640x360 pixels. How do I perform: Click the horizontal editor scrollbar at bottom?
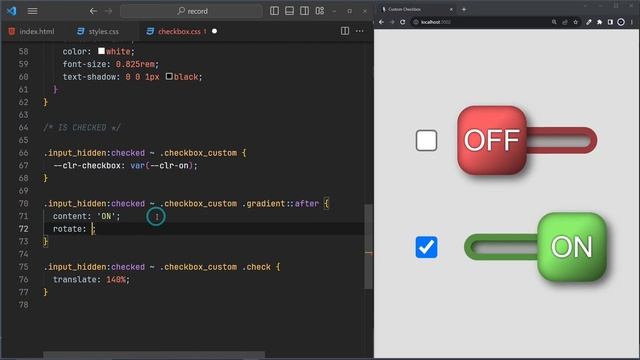point(154,355)
